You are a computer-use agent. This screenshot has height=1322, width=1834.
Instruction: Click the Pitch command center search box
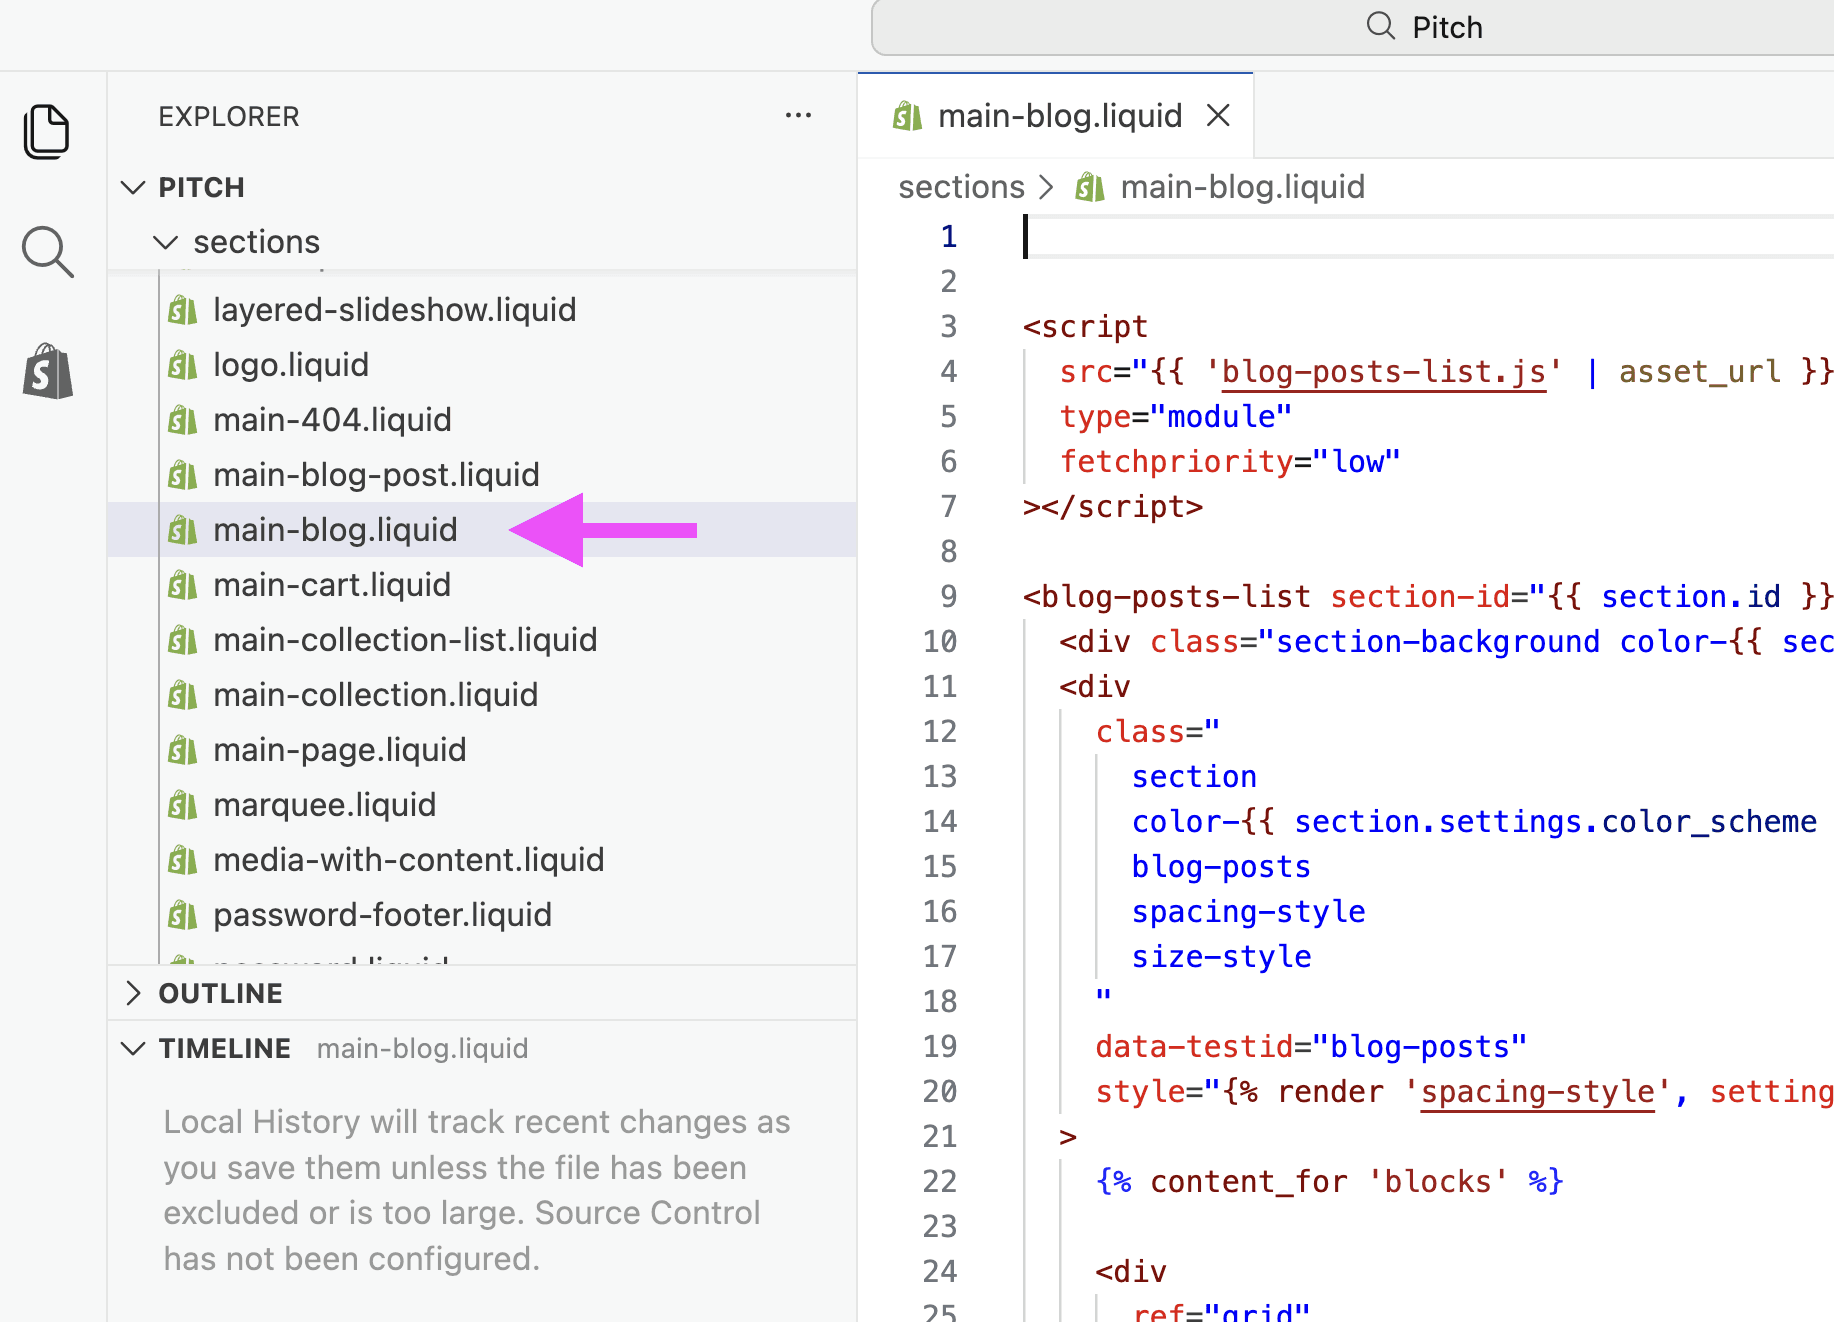click(x=1352, y=28)
